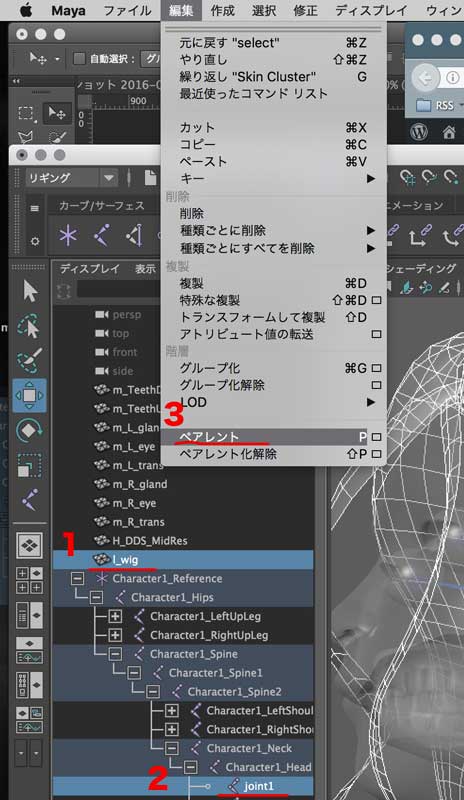Open アトリビュート値の転送 option box
464x800 pixels.
(377, 334)
